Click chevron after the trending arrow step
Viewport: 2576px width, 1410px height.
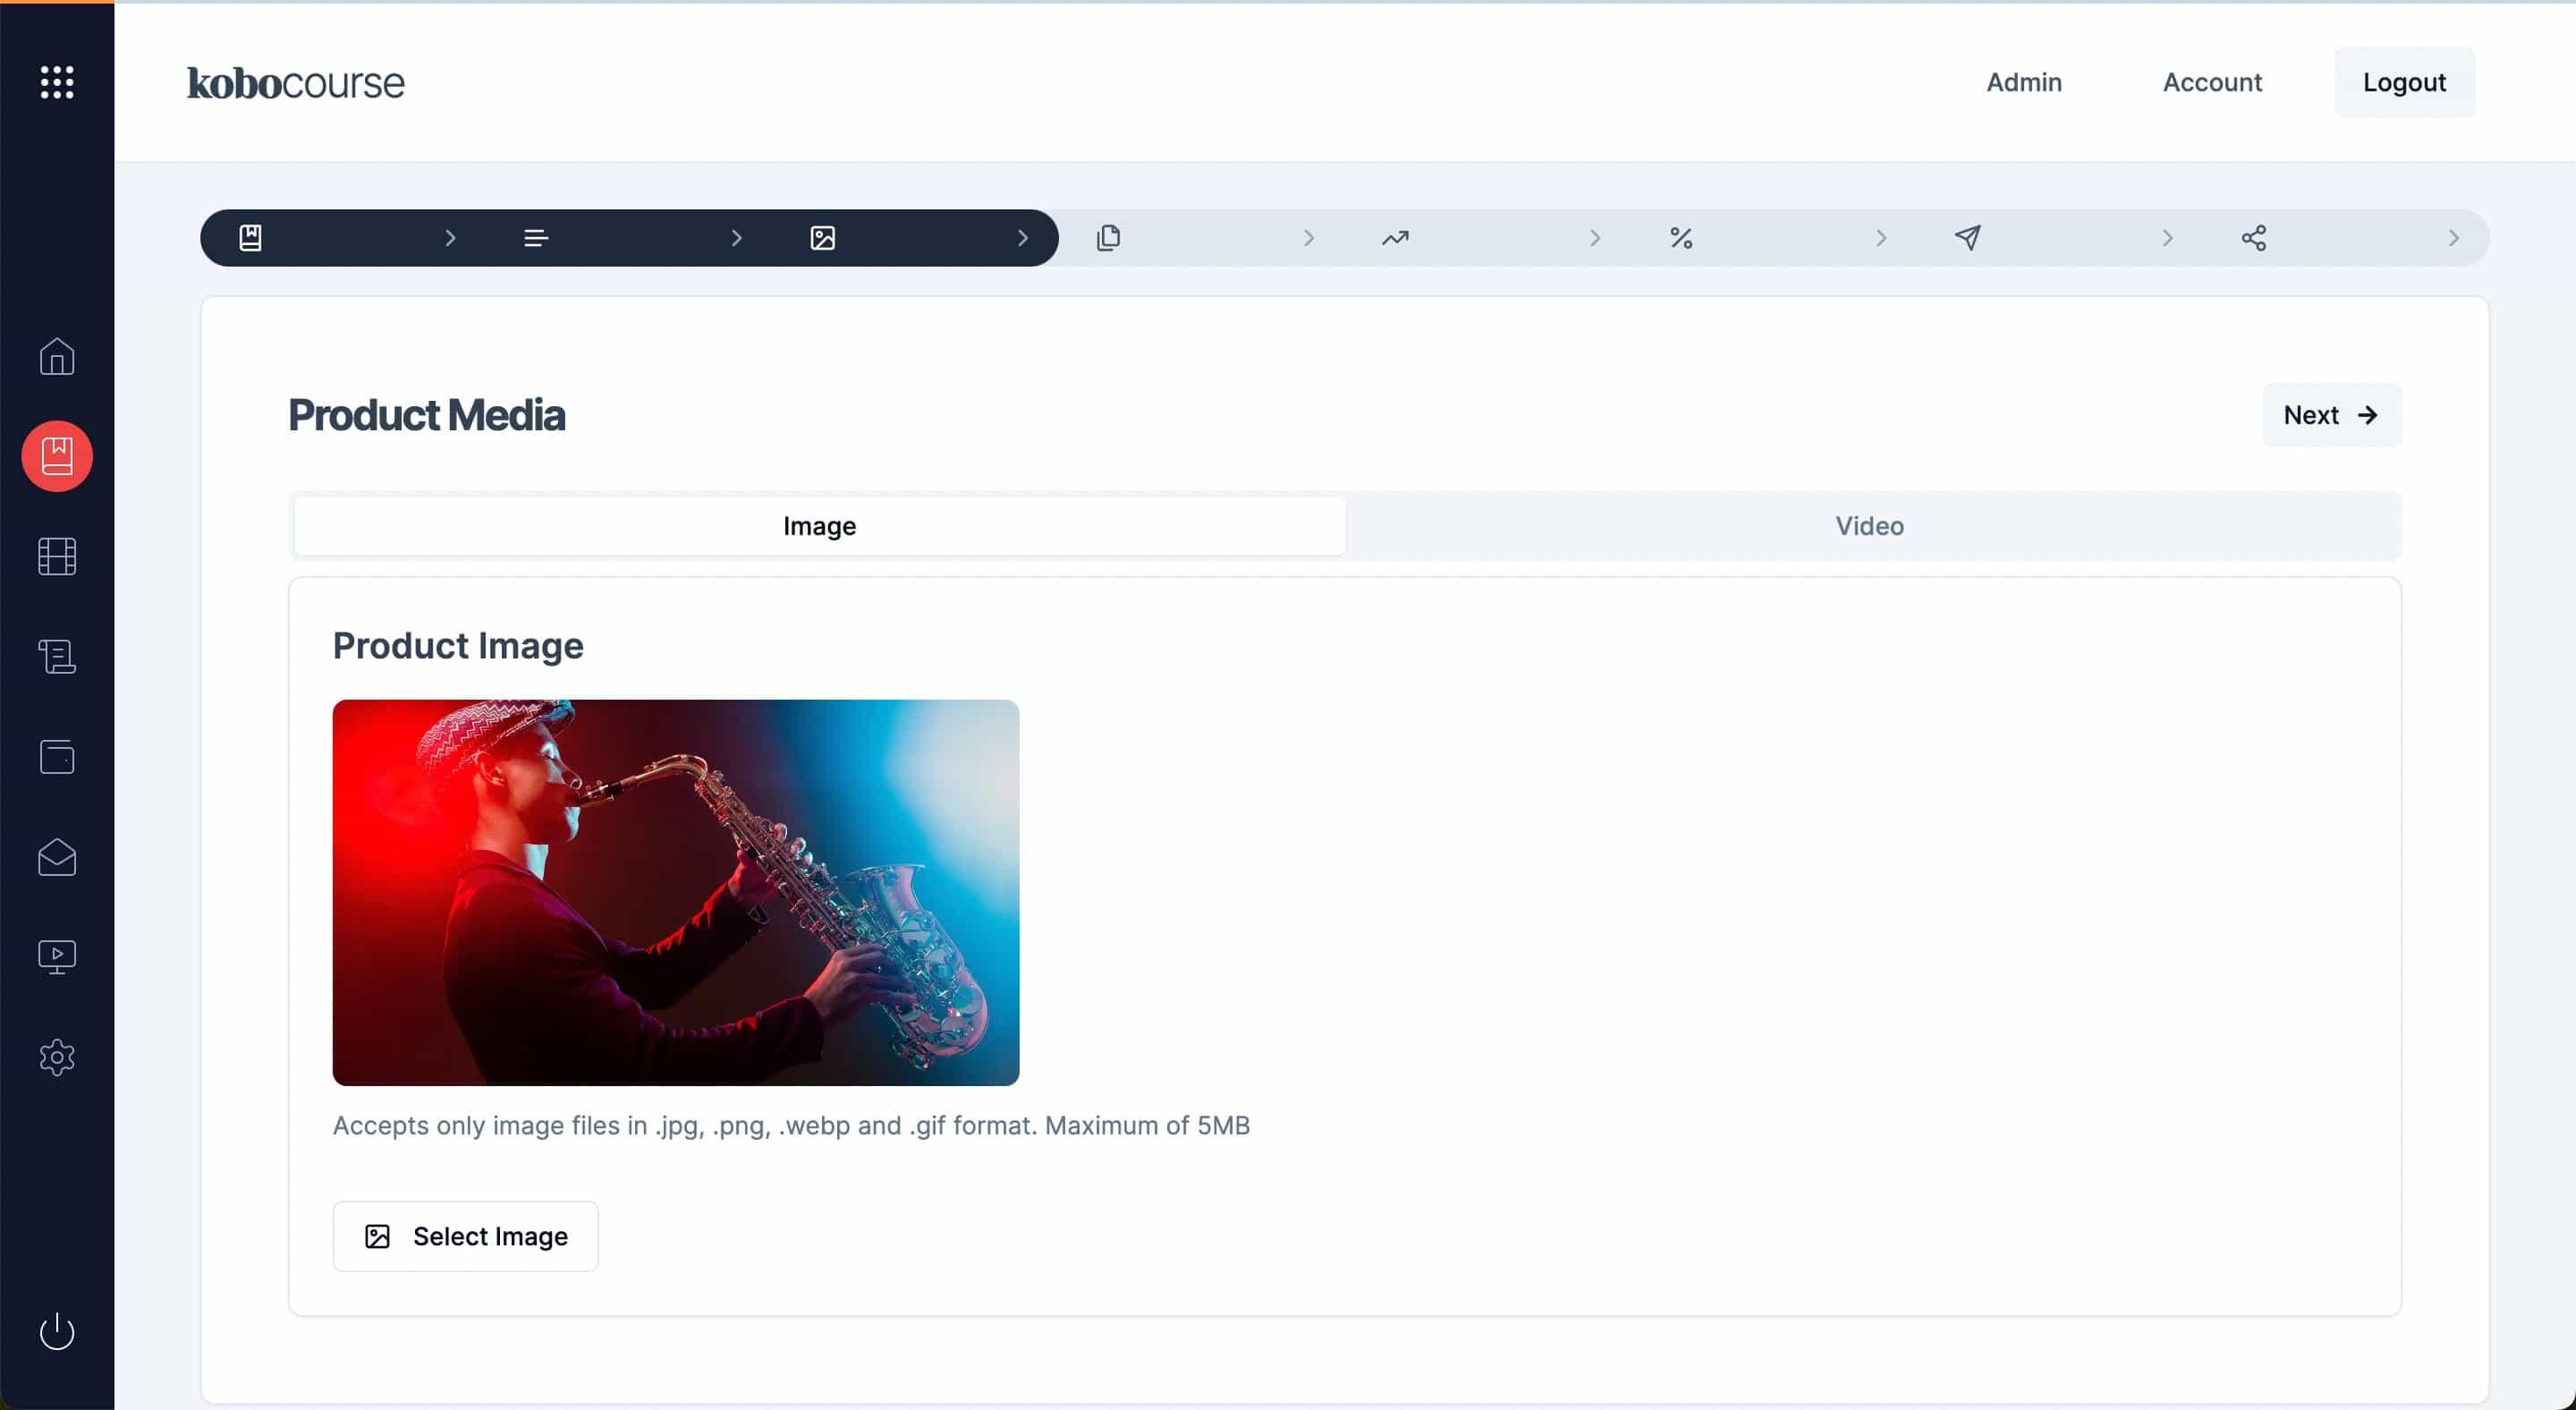(1595, 238)
